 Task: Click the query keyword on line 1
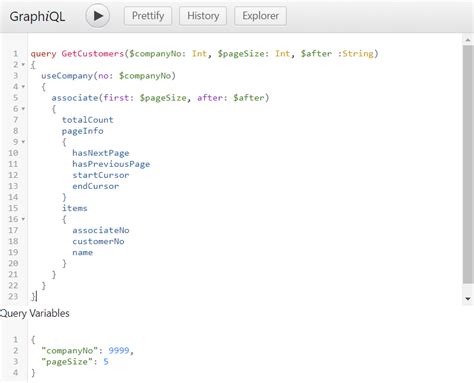point(43,54)
